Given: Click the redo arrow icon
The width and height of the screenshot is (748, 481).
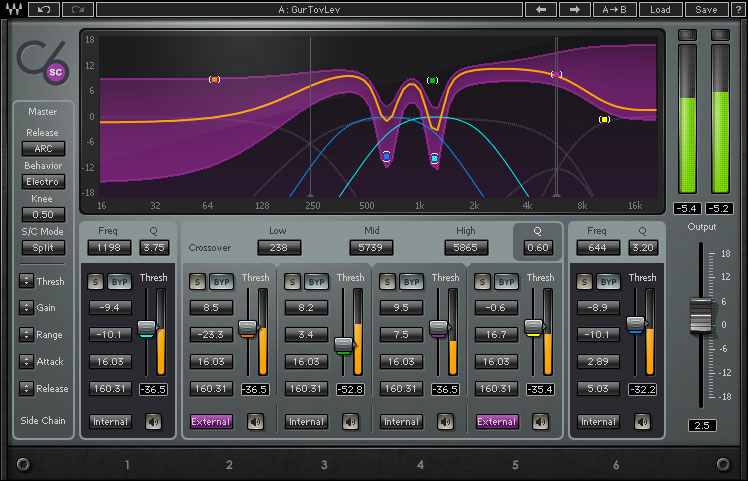Looking at the screenshot, I should 80,10.
